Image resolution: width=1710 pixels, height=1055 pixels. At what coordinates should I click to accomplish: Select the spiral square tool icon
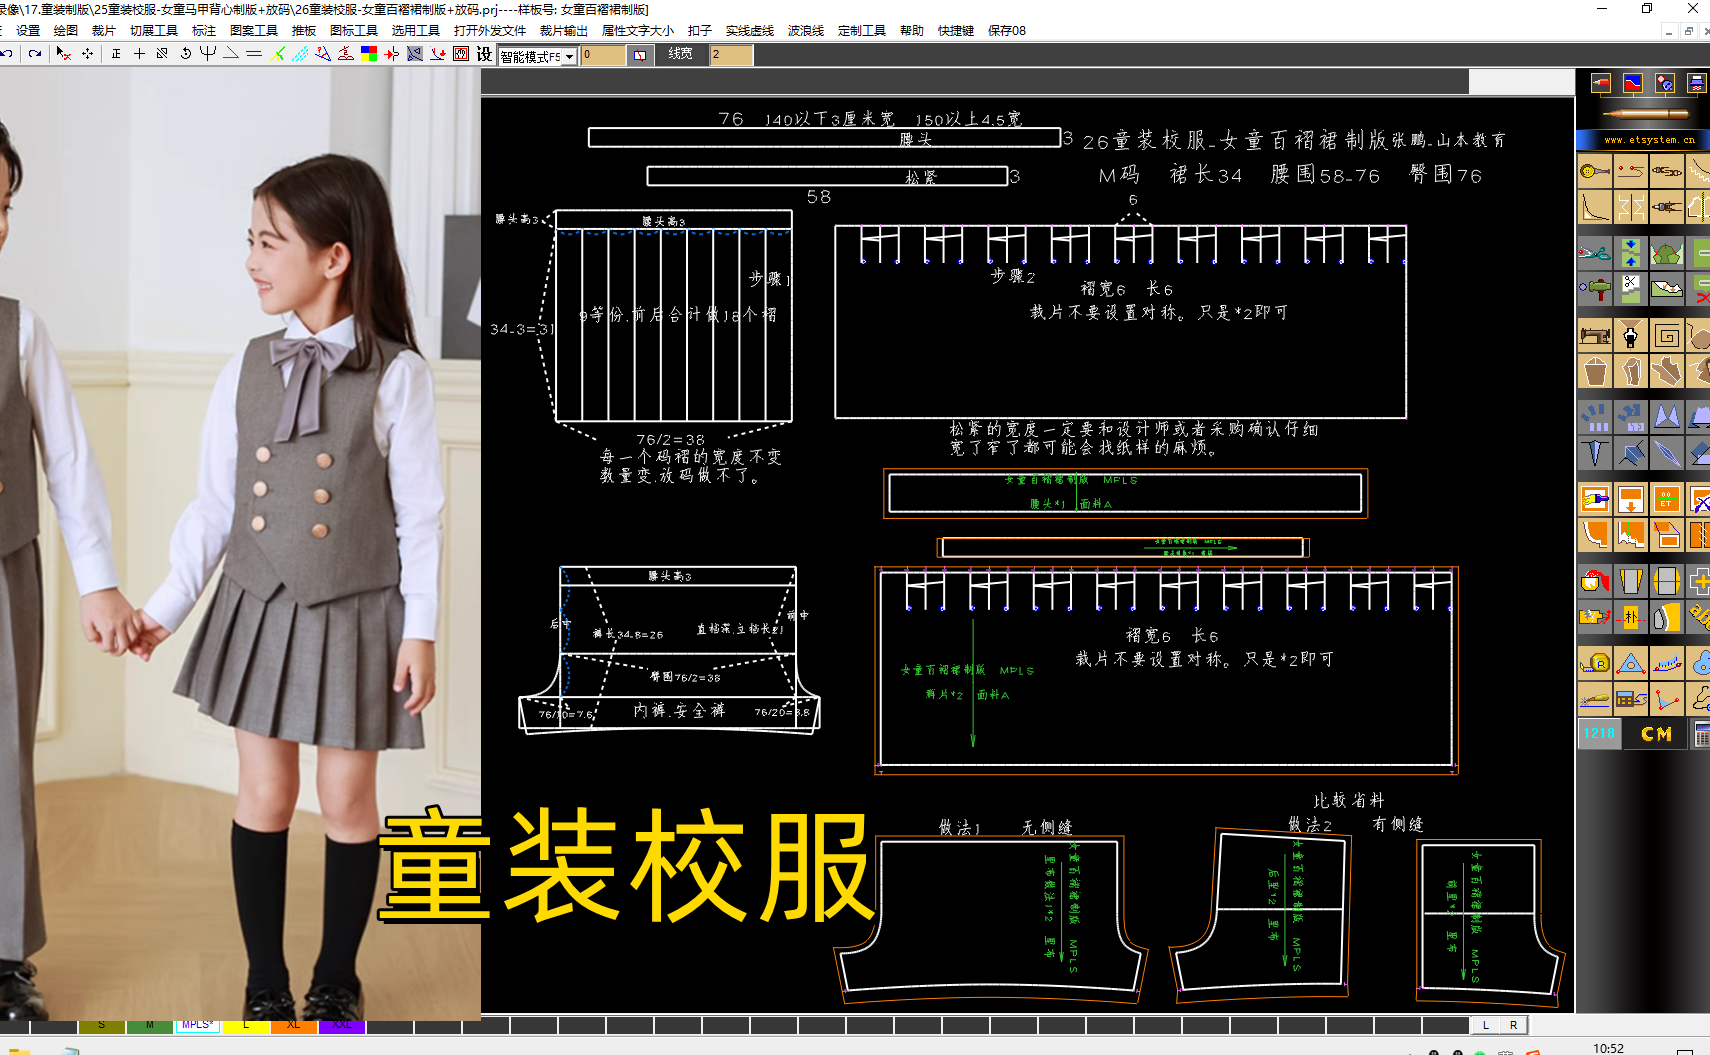1667,336
